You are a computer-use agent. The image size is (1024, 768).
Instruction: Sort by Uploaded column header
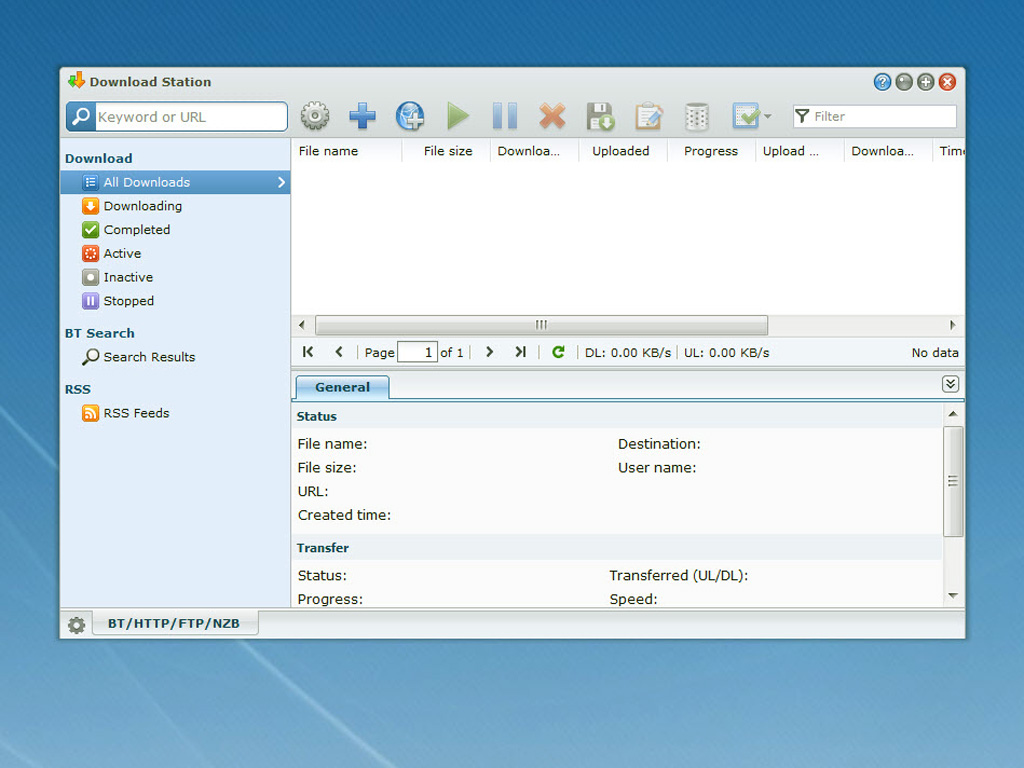pos(622,151)
